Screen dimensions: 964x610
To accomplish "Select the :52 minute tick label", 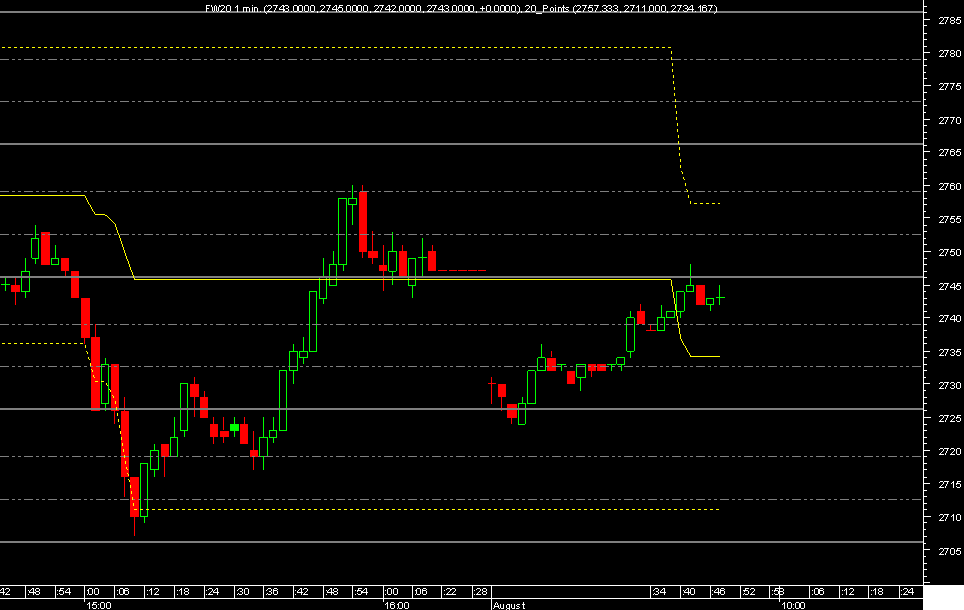I will click(749, 592).
